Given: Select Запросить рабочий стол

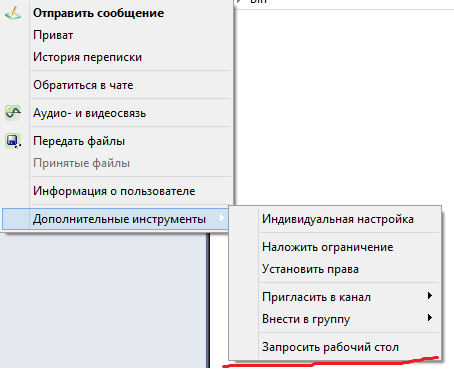Looking at the screenshot, I should click(x=335, y=347).
